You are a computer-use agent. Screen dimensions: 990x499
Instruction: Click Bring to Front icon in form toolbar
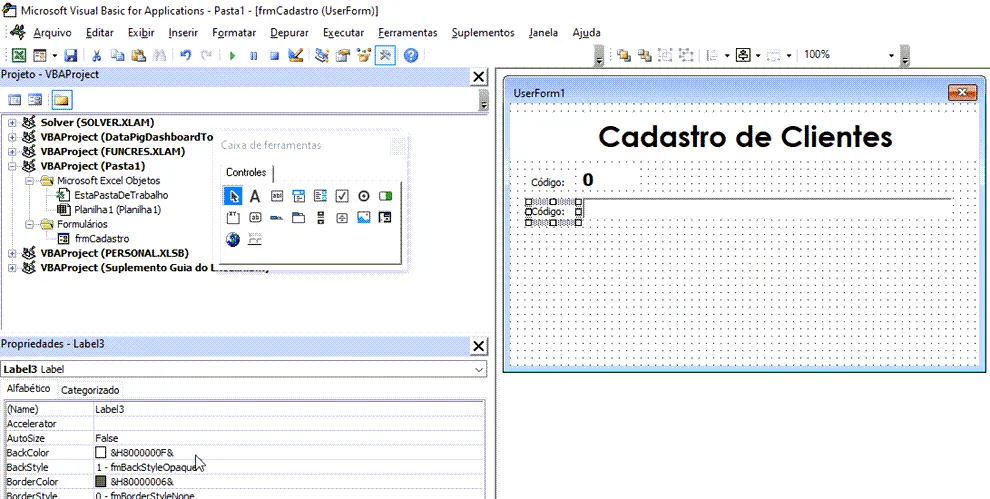(x=624, y=56)
